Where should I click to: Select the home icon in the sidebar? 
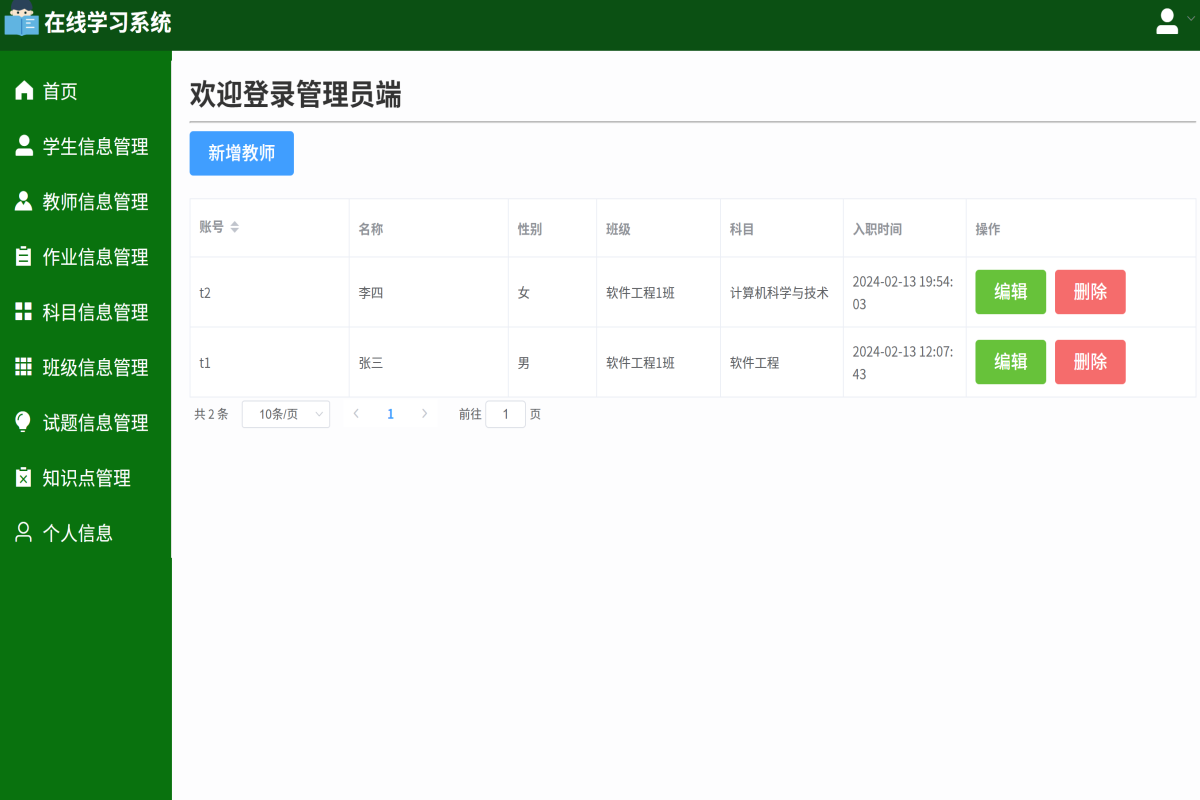[x=23, y=90]
